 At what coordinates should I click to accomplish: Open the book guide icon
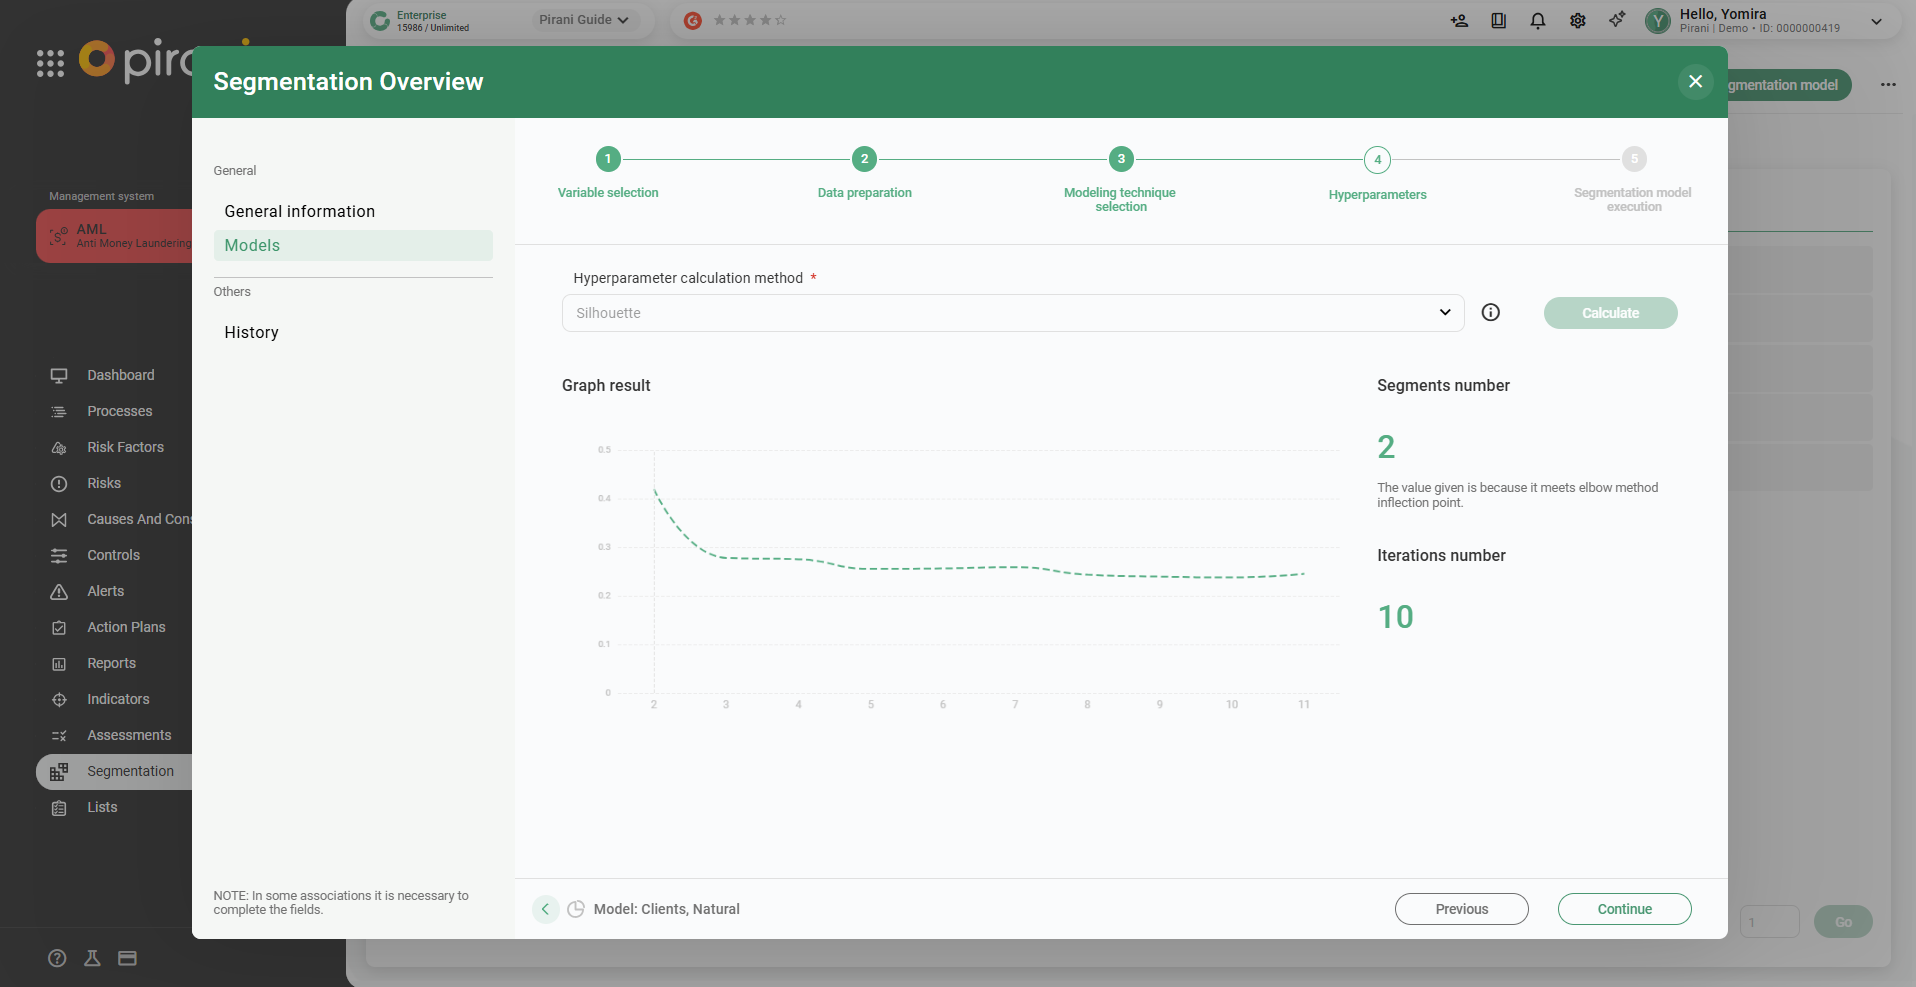(x=1498, y=21)
